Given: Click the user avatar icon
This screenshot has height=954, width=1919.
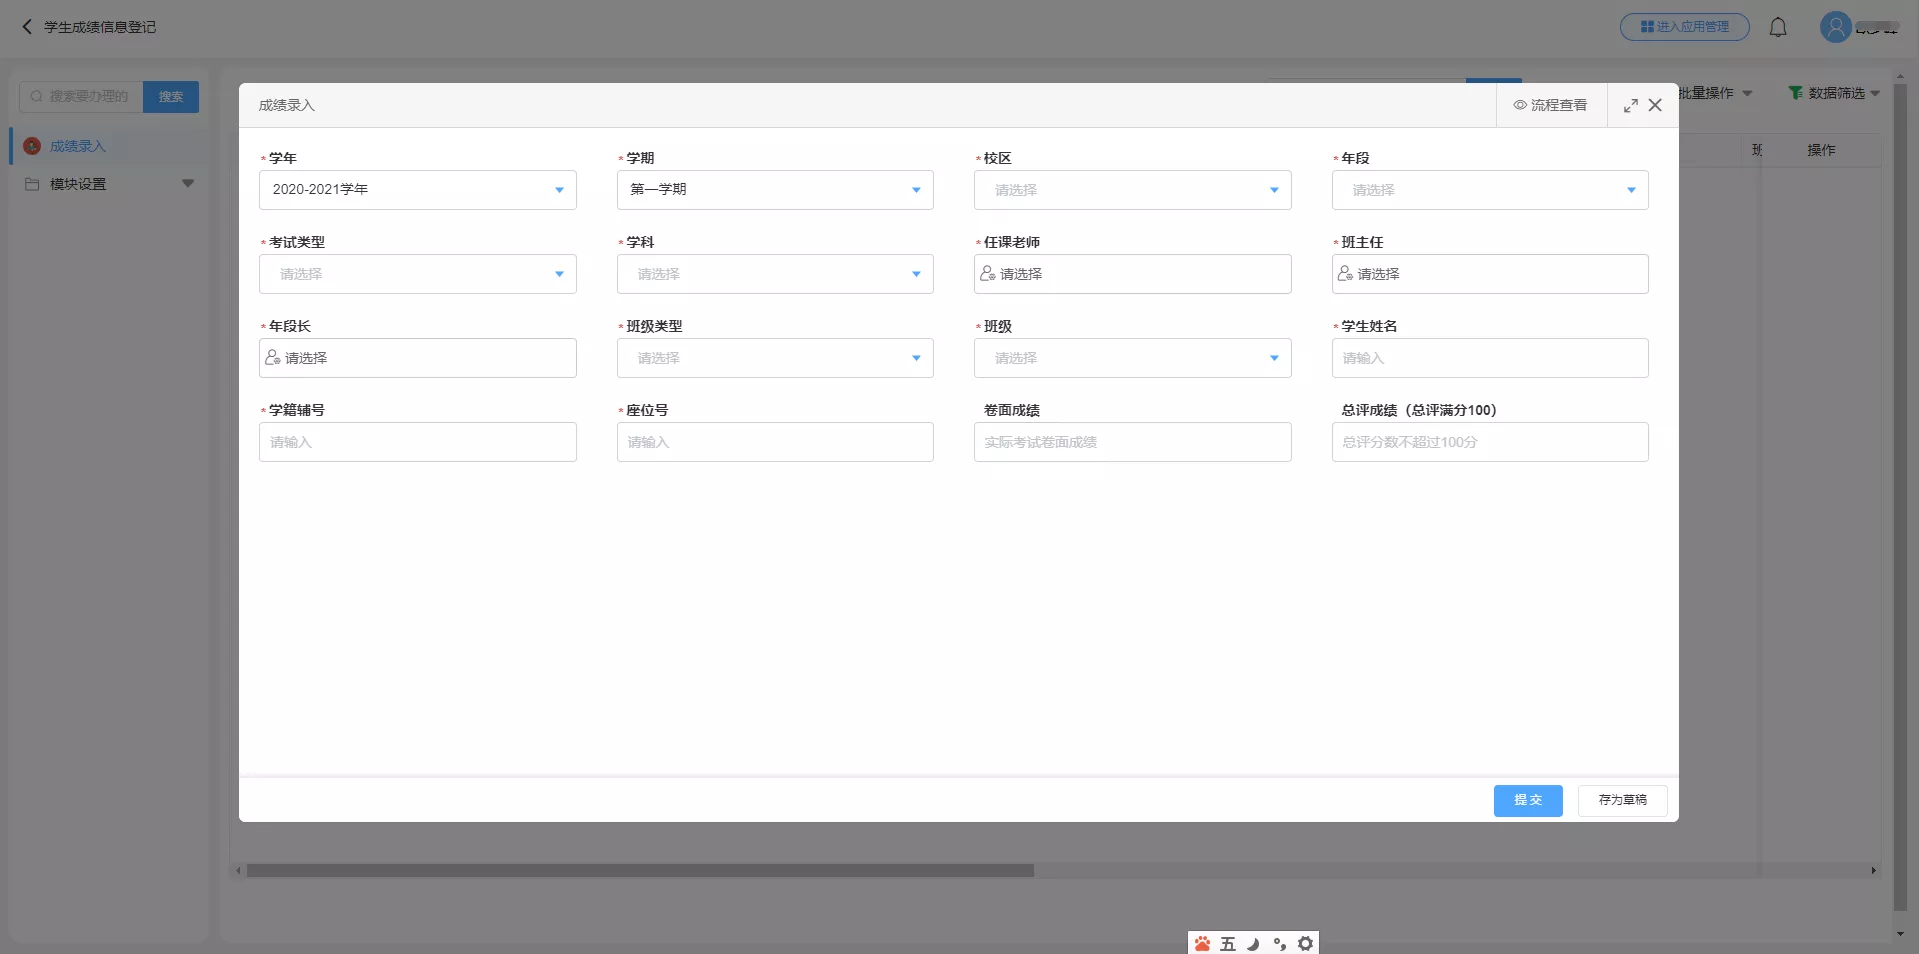Looking at the screenshot, I should 1836,27.
